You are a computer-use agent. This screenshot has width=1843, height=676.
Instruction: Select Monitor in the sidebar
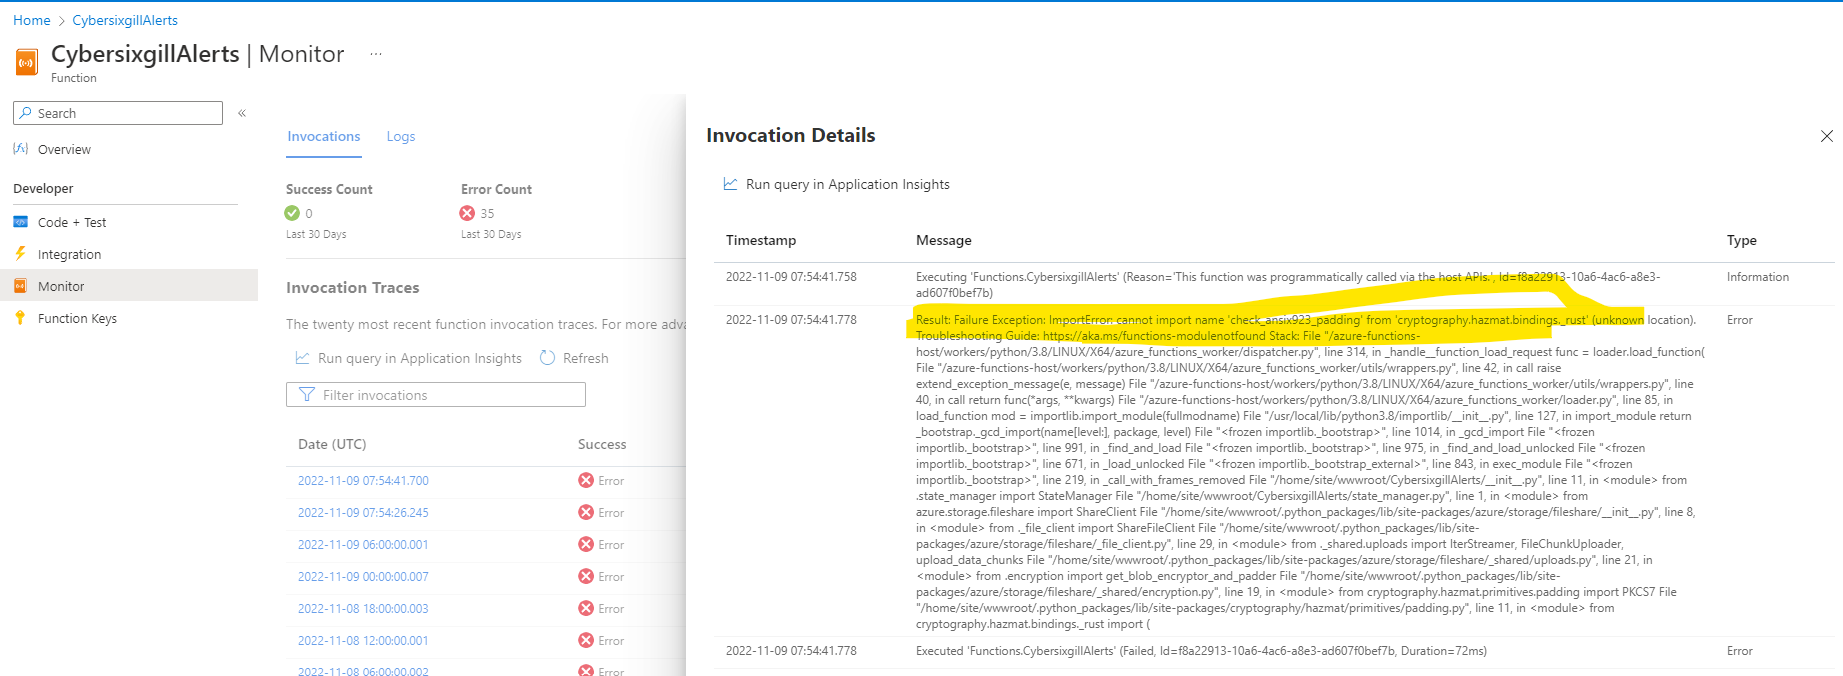(129, 286)
